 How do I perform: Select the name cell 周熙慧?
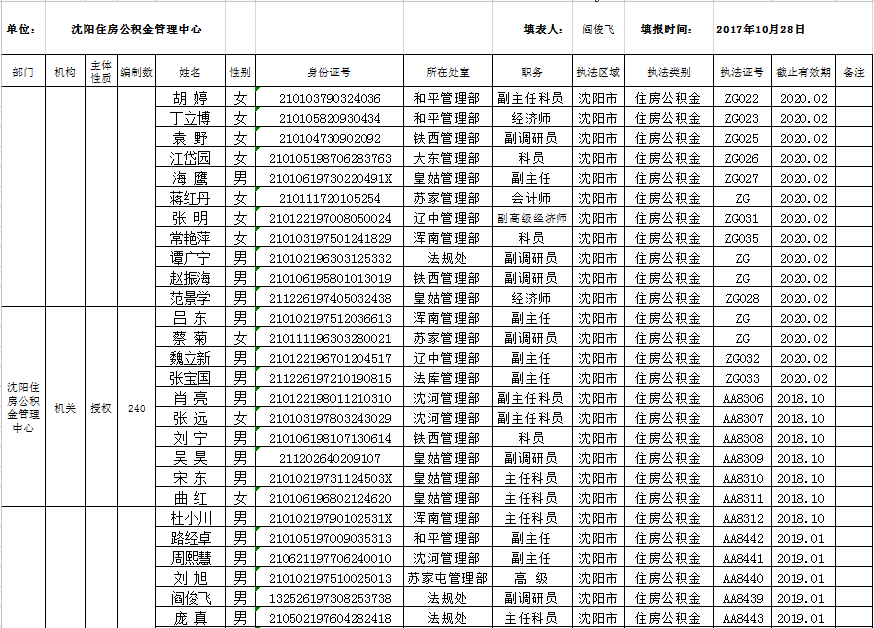click(191, 558)
